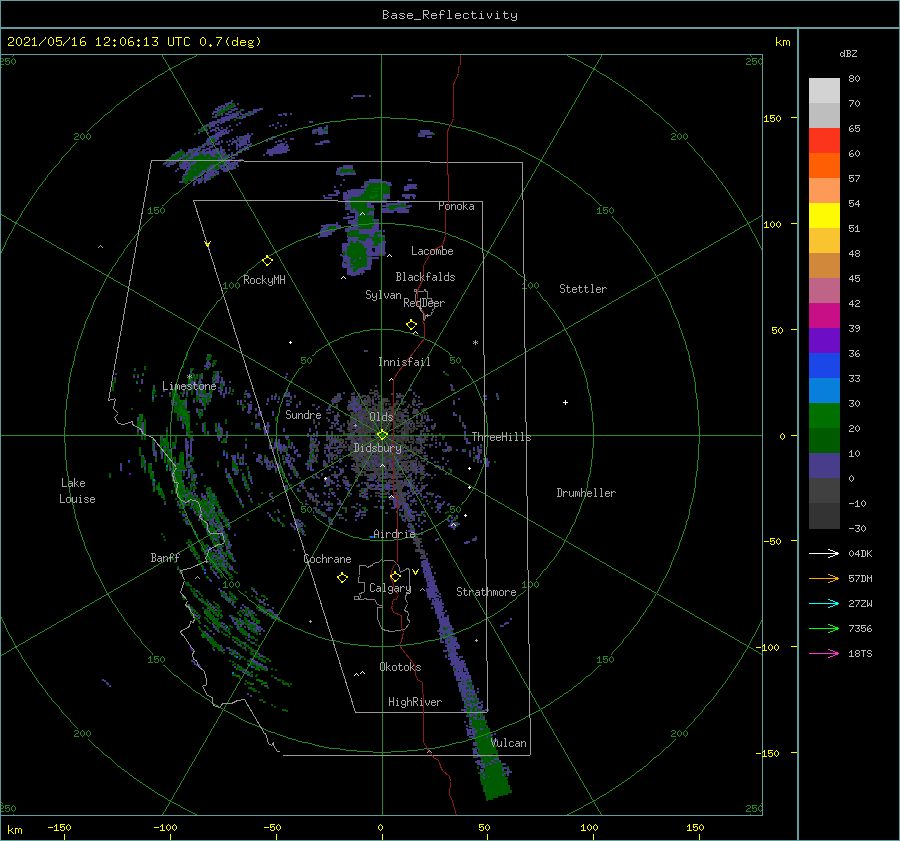Click the yellow diamond inside Calgary boundary

coord(395,576)
